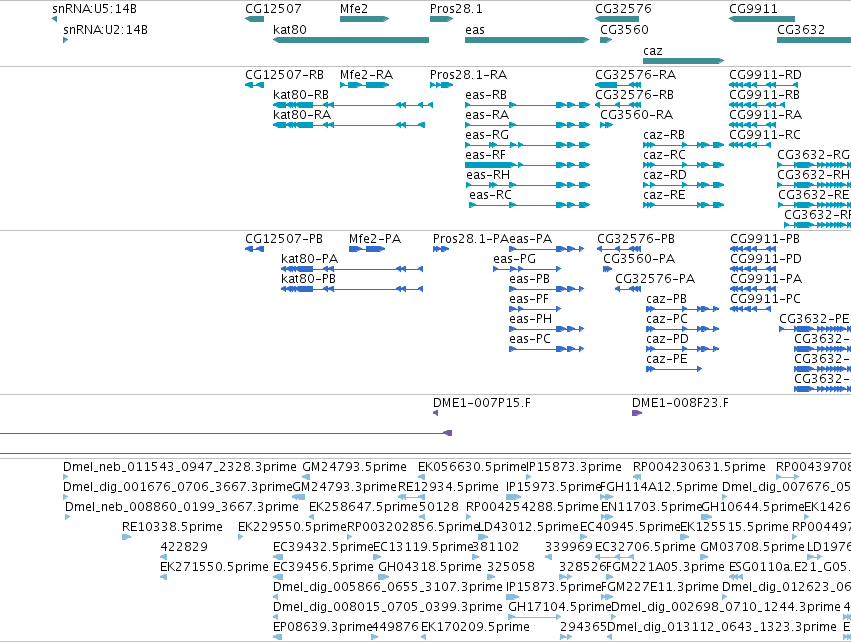The width and height of the screenshot is (851, 642).
Task: Select the CG32576 gene label
Action: tap(623, 9)
